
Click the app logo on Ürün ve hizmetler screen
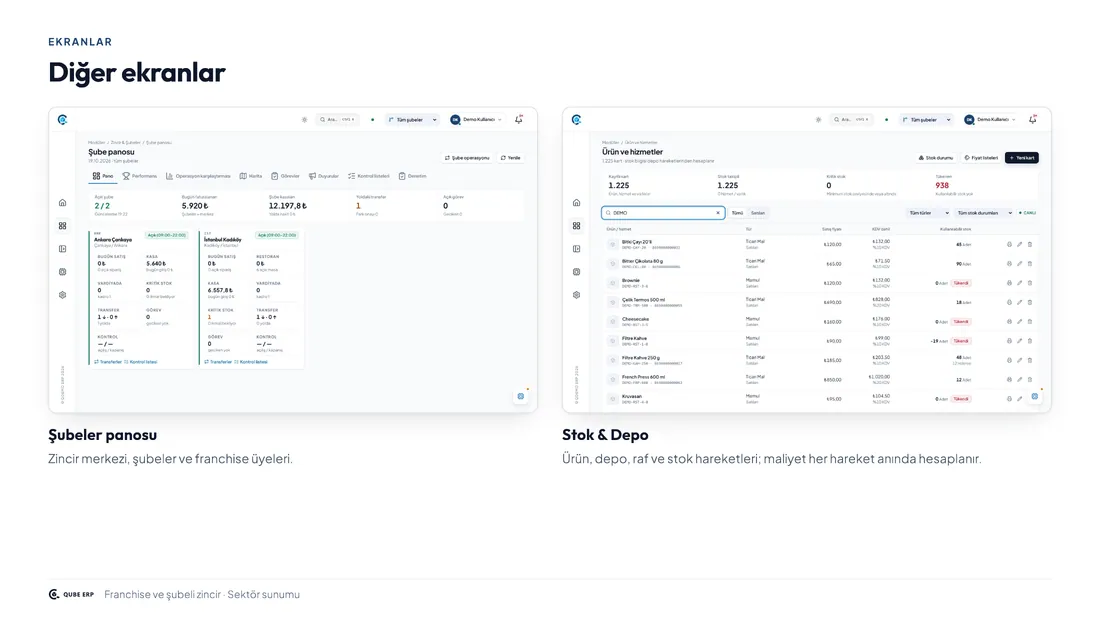click(577, 120)
